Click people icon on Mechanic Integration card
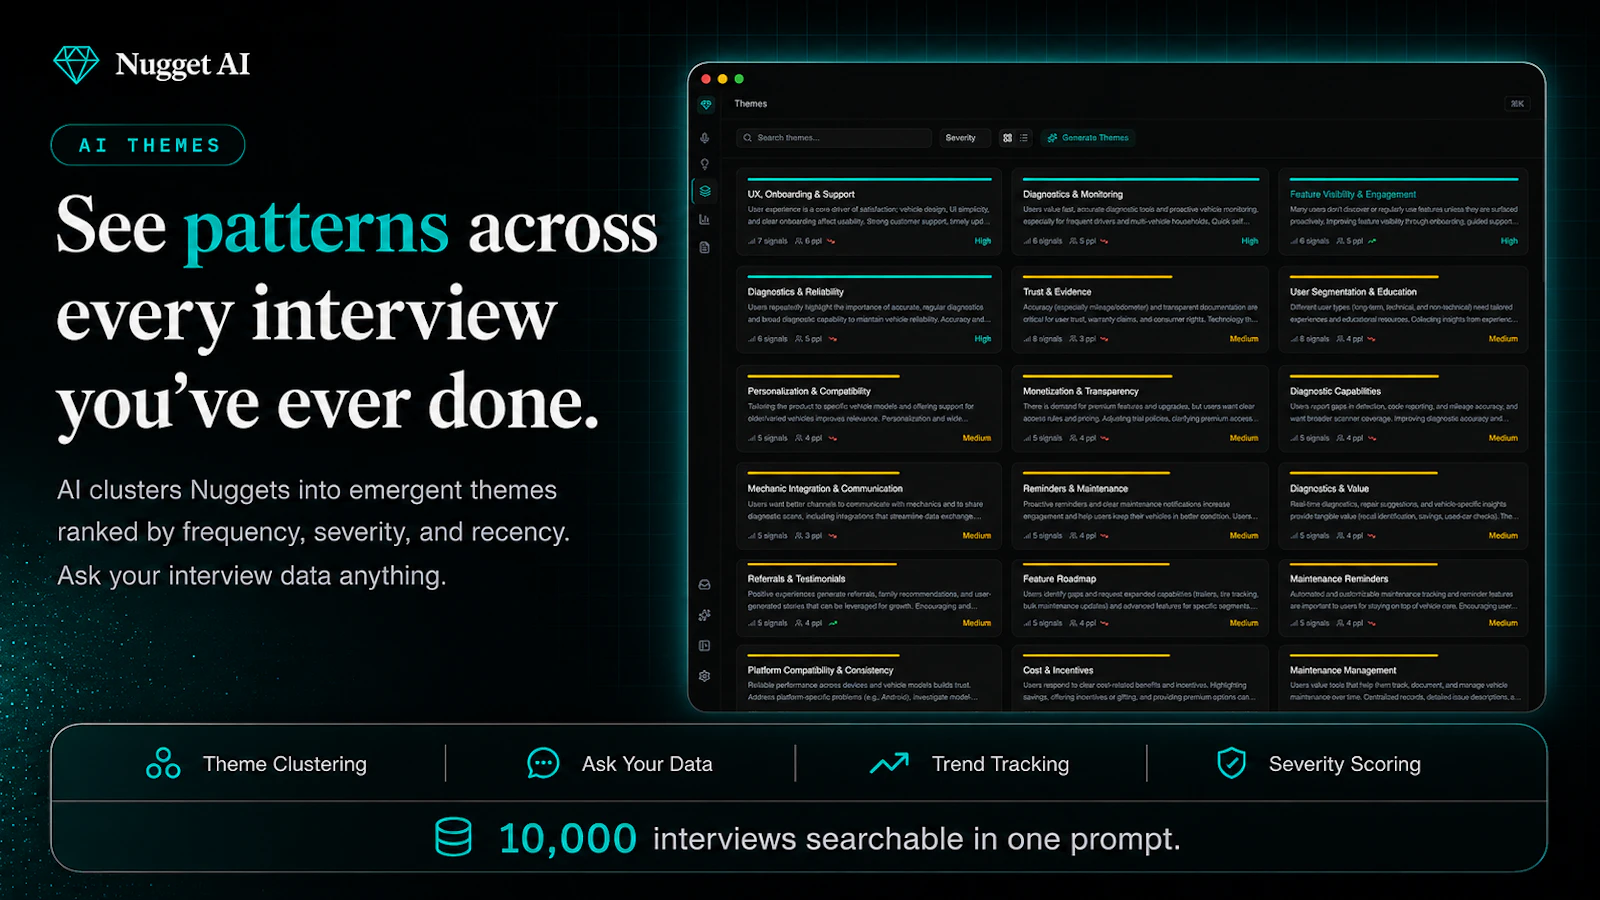The width and height of the screenshot is (1600, 900). (798, 536)
